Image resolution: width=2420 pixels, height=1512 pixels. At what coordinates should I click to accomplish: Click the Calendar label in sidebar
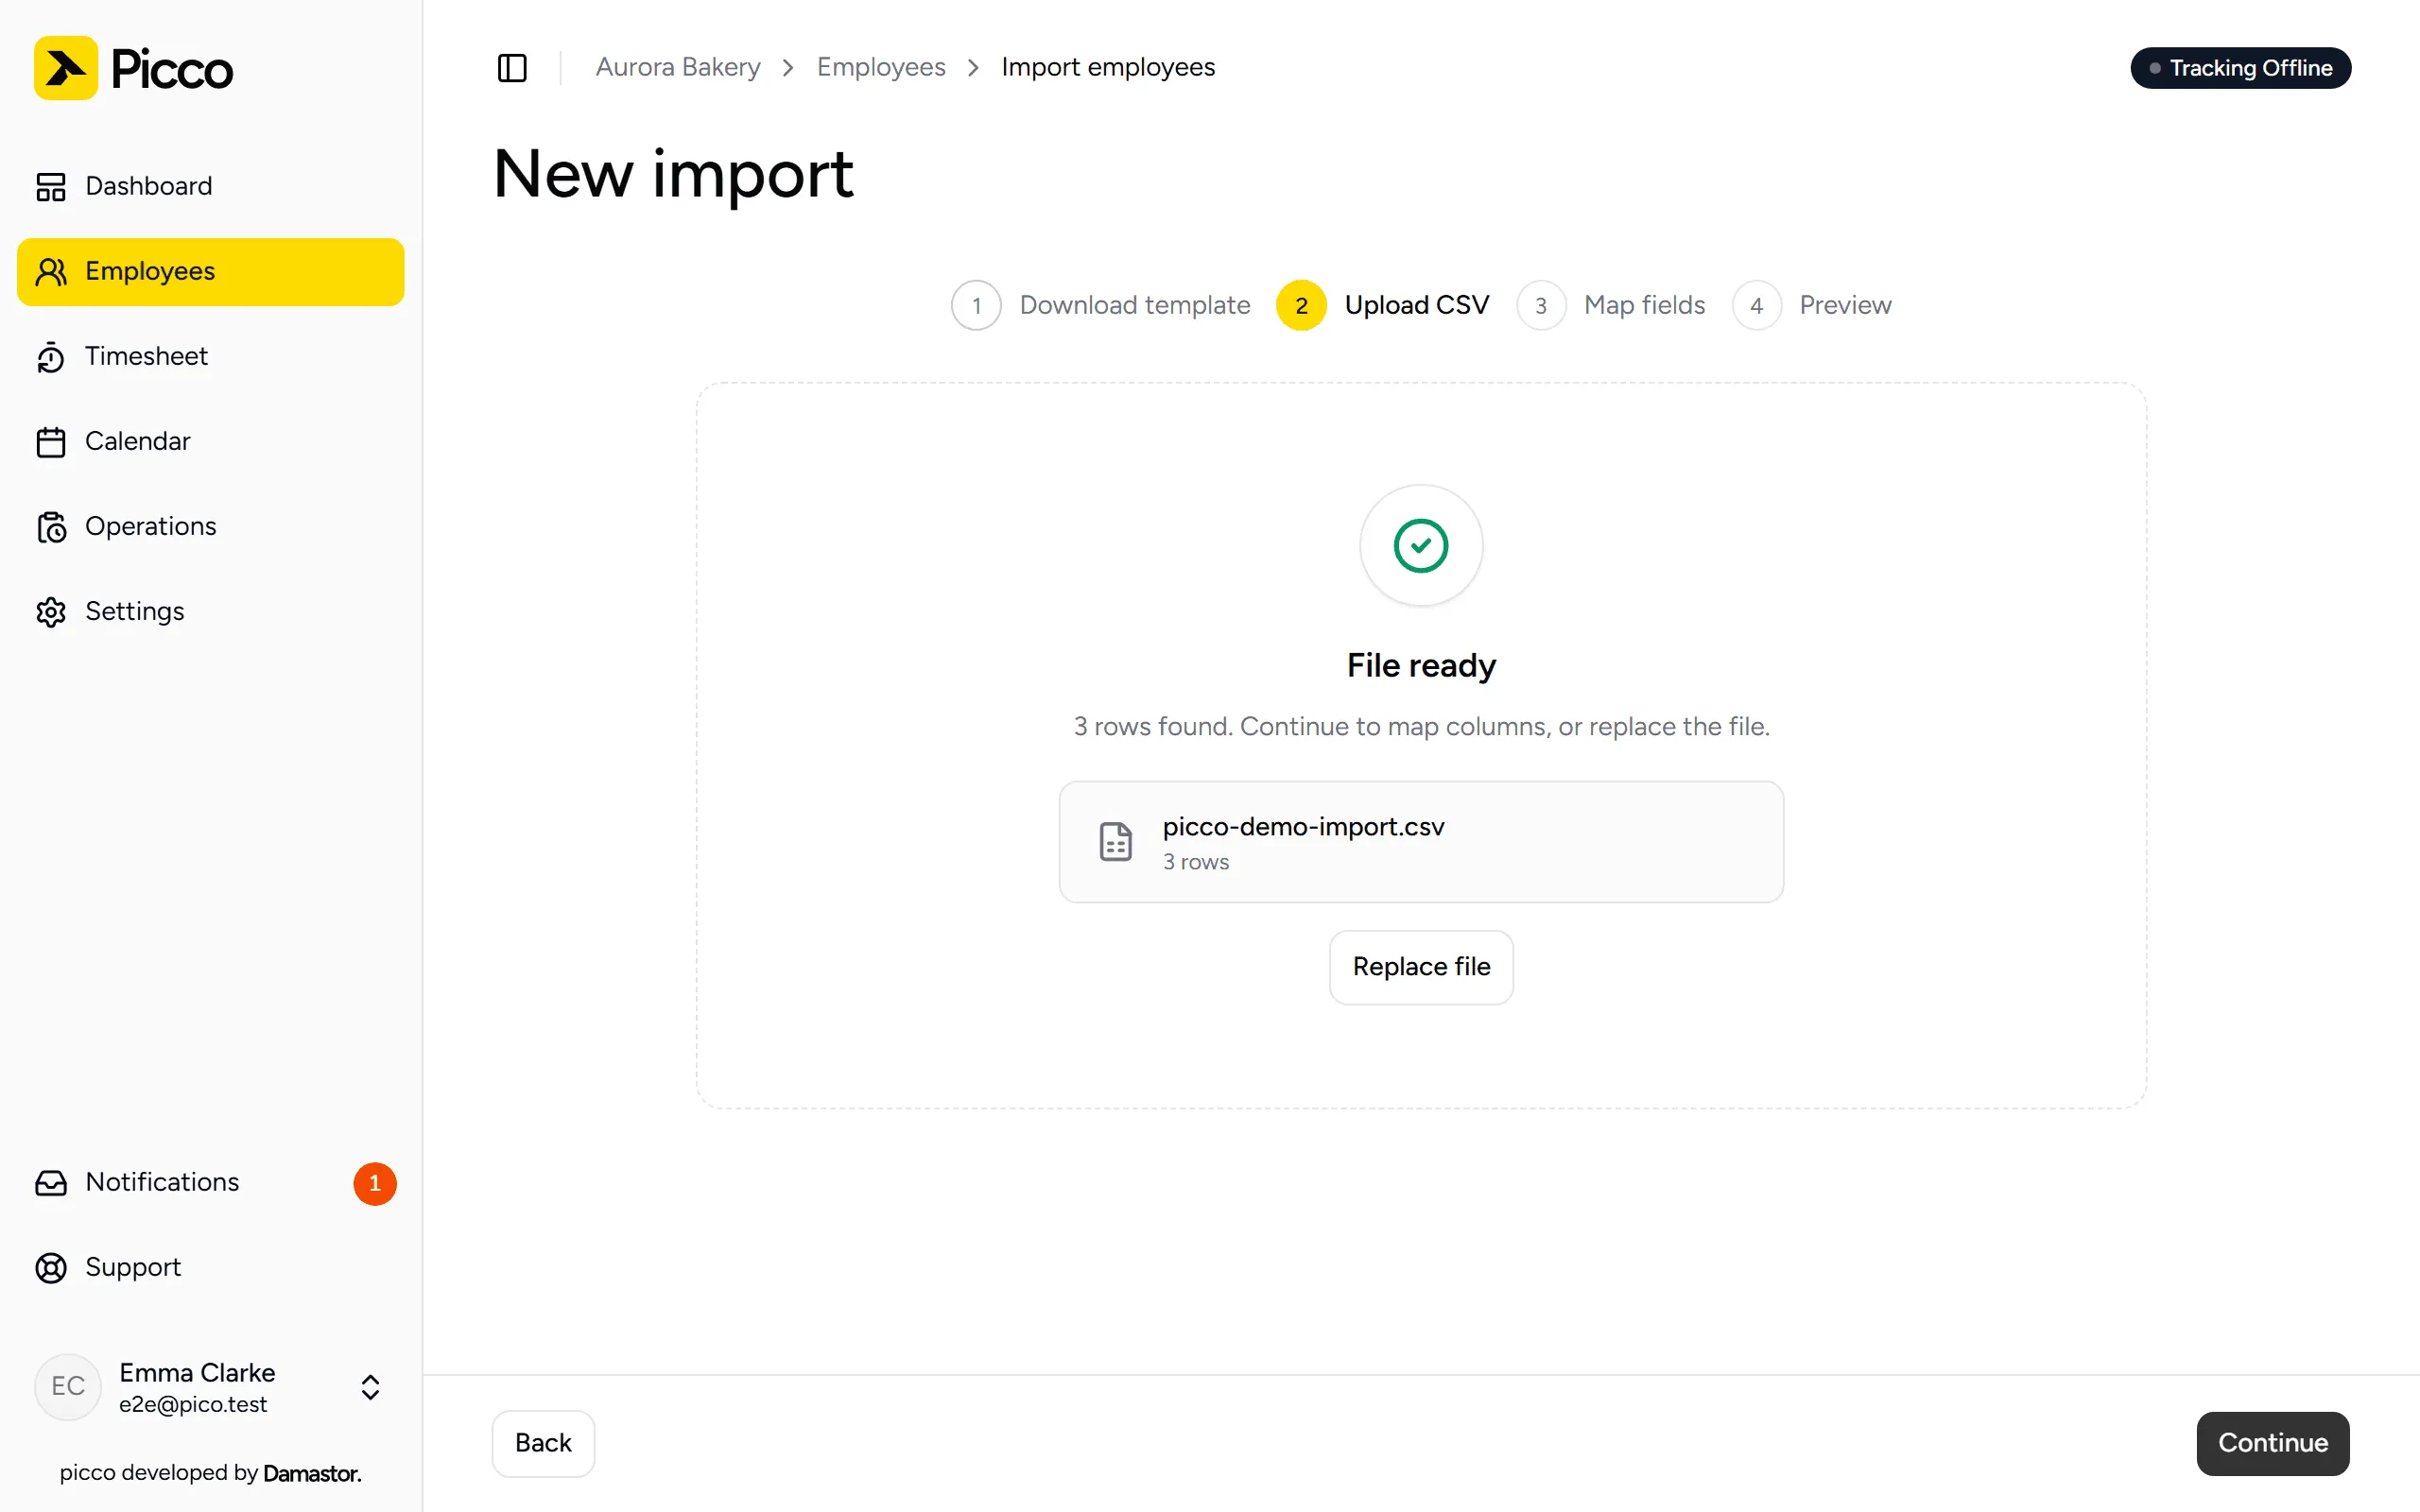[x=137, y=441]
